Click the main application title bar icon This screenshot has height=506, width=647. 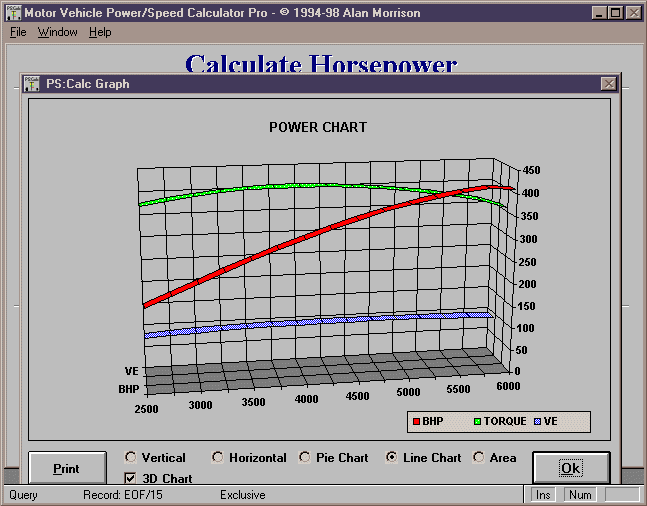coord(13,13)
